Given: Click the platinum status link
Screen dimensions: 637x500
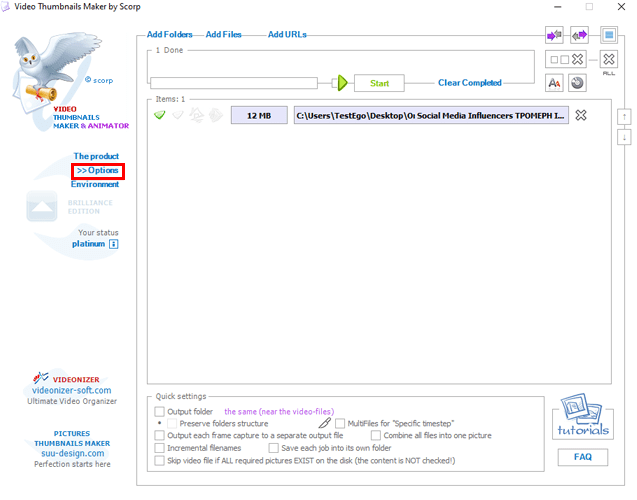Looking at the screenshot, I should [89, 244].
